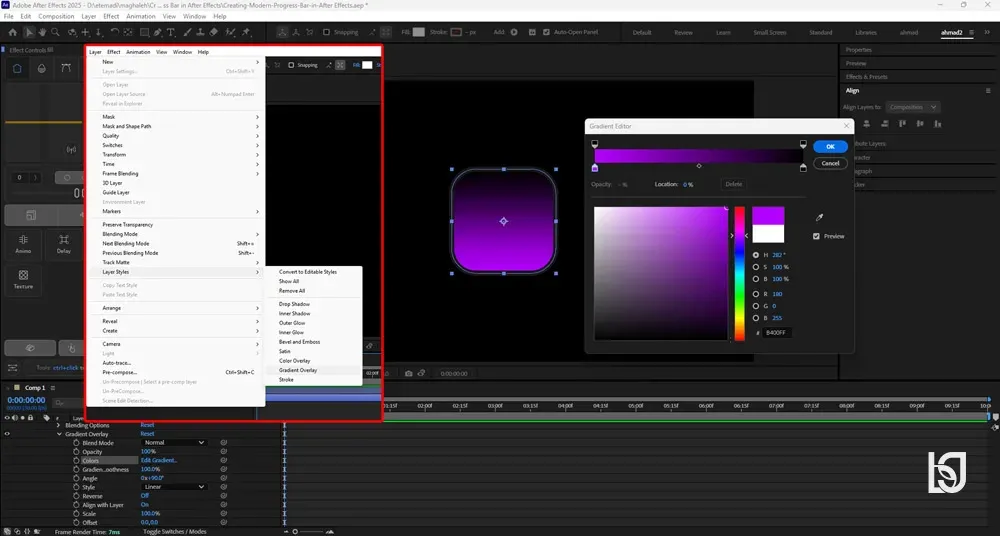Select the Eraser tool
Image resolution: width=1000 pixels, height=536 pixels.
pyautogui.click(x=214, y=32)
